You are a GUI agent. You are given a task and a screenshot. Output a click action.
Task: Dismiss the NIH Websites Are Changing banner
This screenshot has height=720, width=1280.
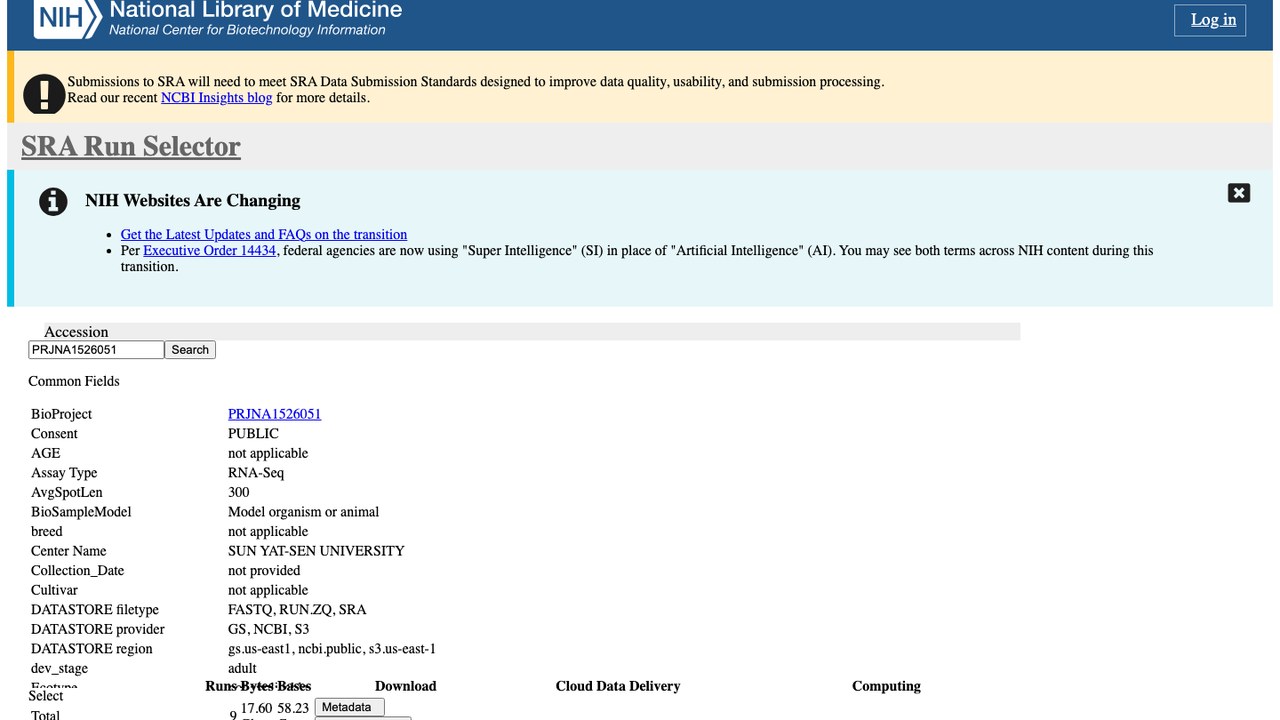pyautogui.click(x=1239, y=193)
